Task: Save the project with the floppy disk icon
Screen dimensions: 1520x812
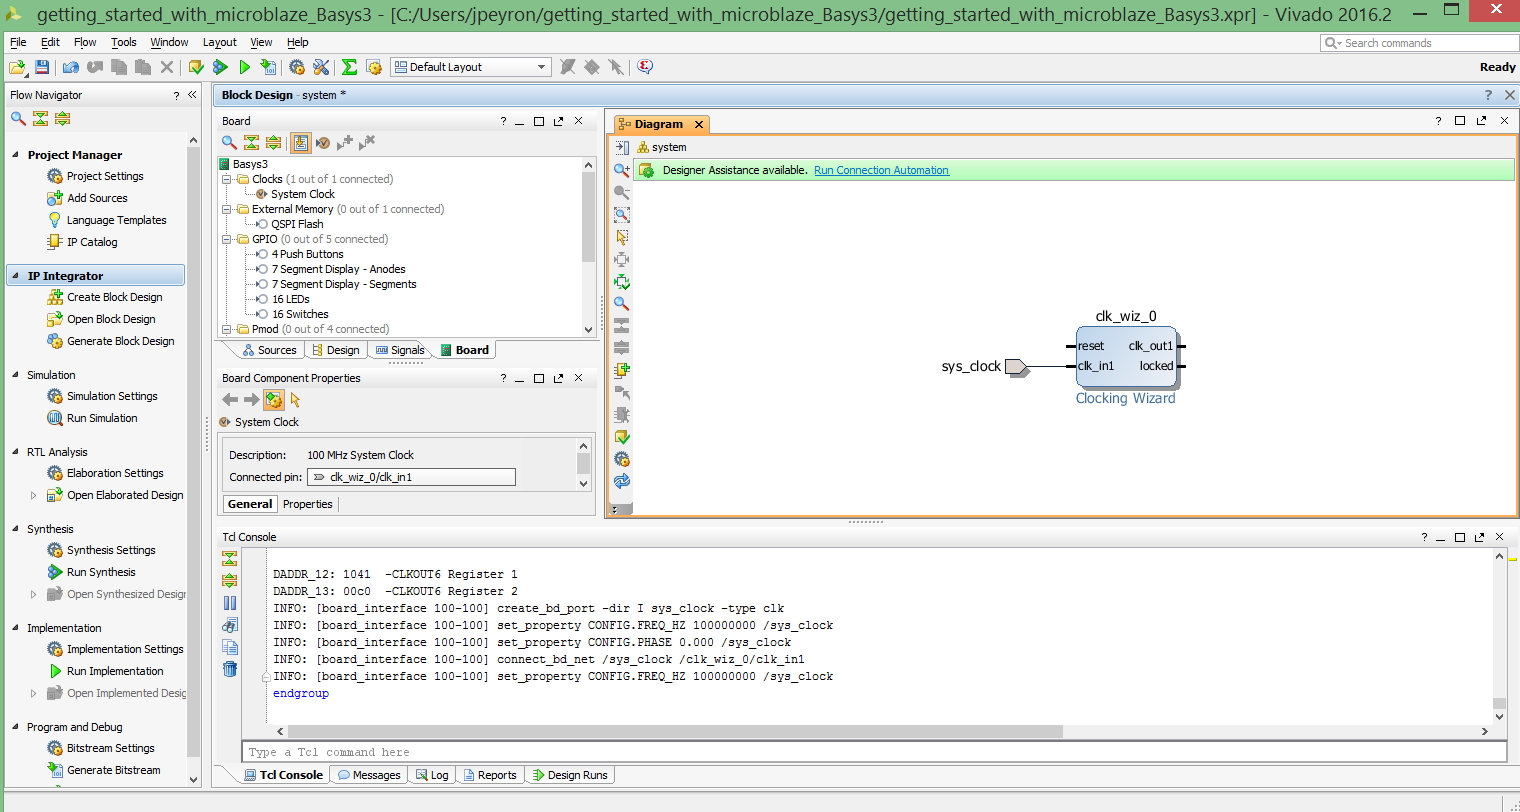Action: coord(42,67)
